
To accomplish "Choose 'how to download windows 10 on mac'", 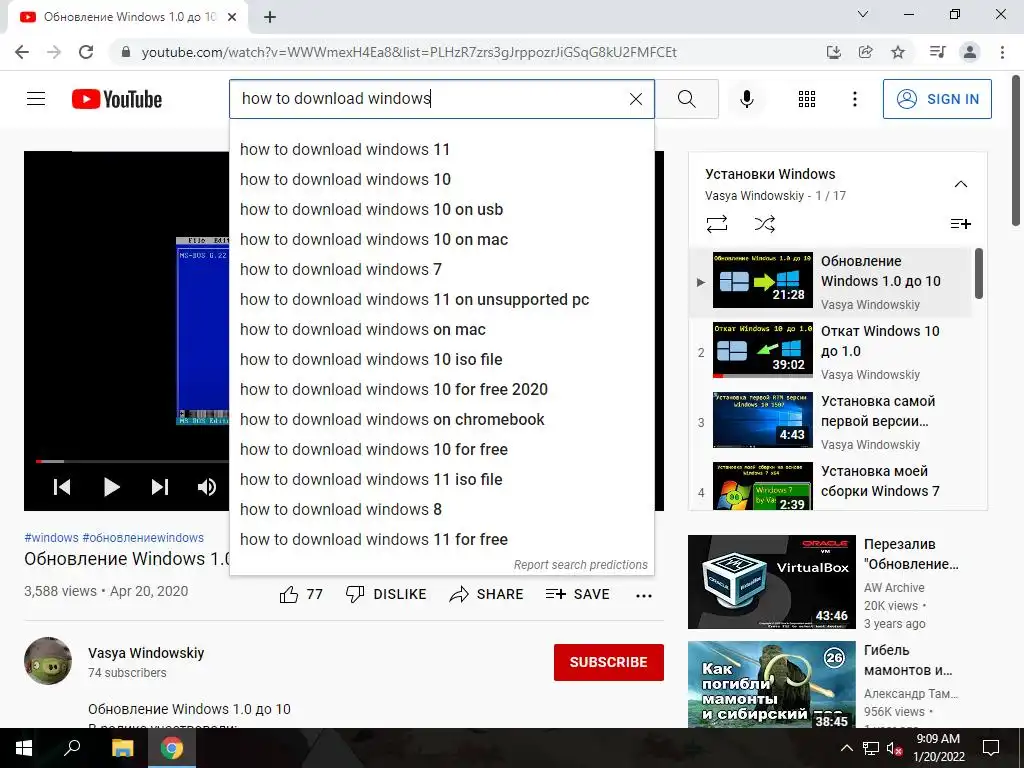I will pyautogui.click(x=441, y=240).
